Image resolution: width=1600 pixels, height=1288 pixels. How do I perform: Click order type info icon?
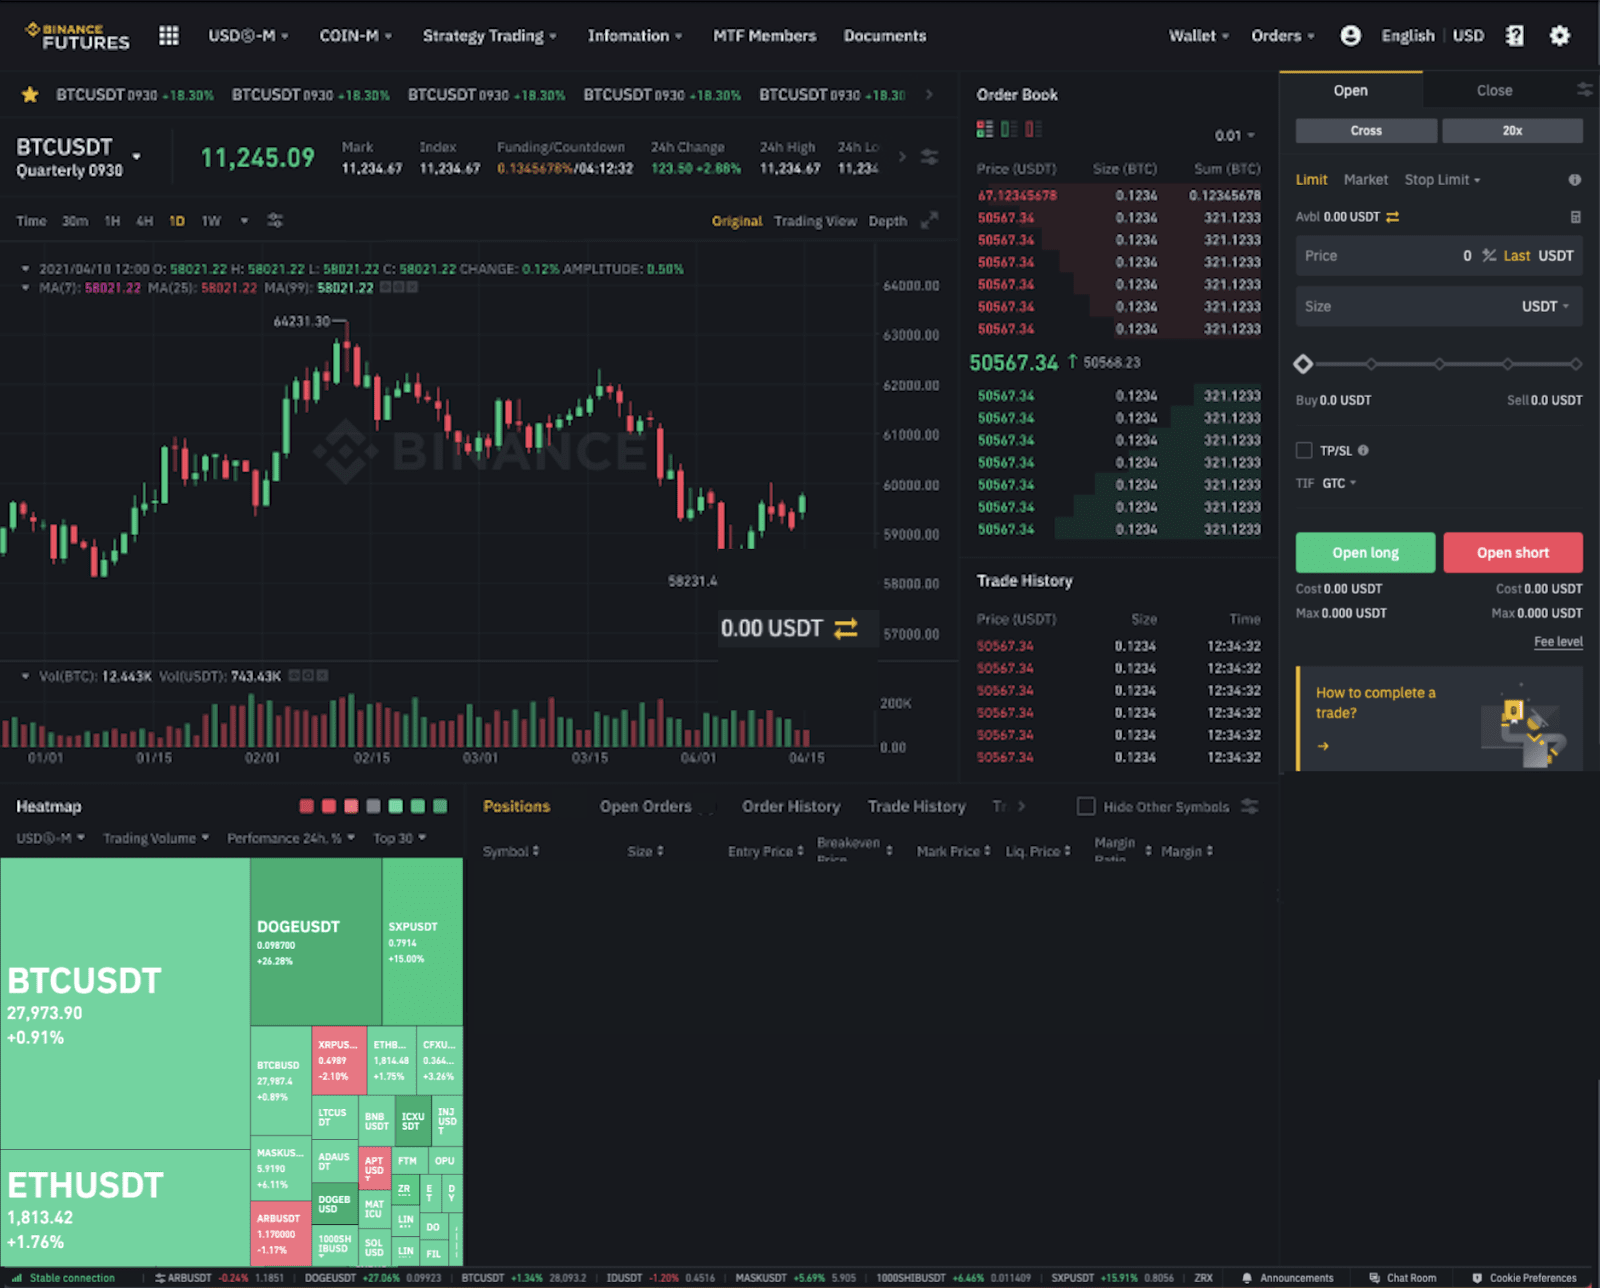coord(1575,180)
